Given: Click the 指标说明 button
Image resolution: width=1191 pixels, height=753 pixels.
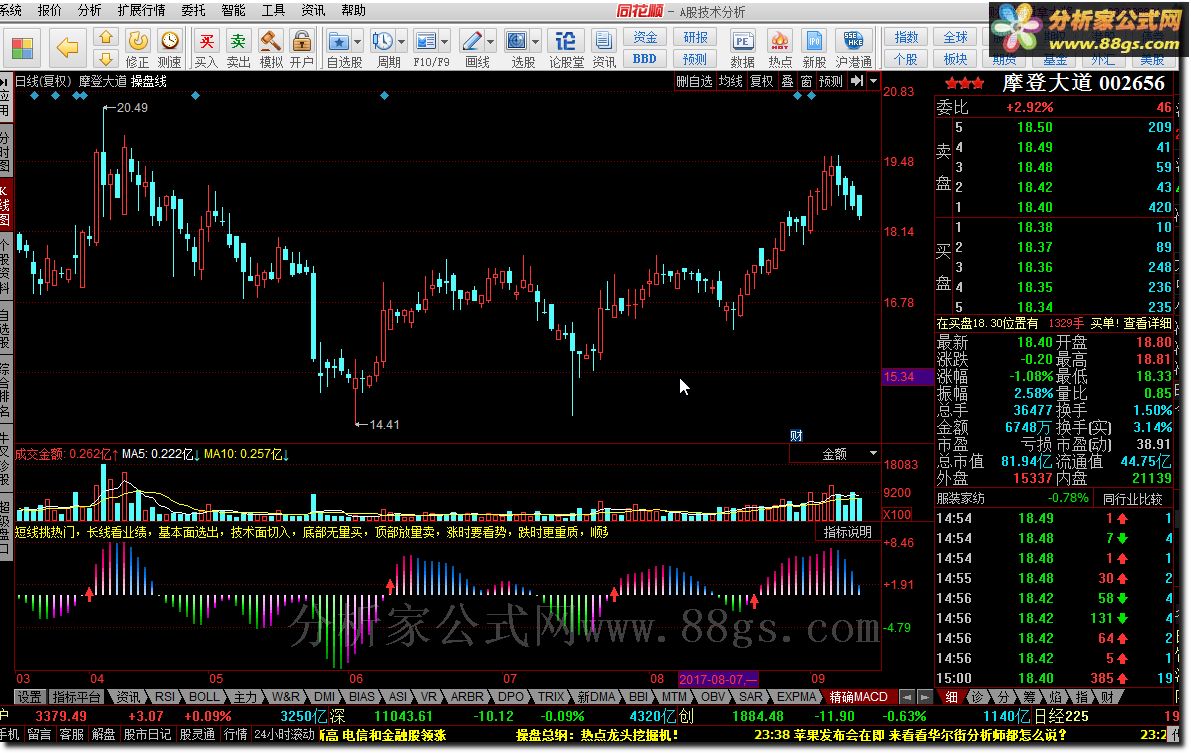Looking at the screenshot, I should point(848,532).
